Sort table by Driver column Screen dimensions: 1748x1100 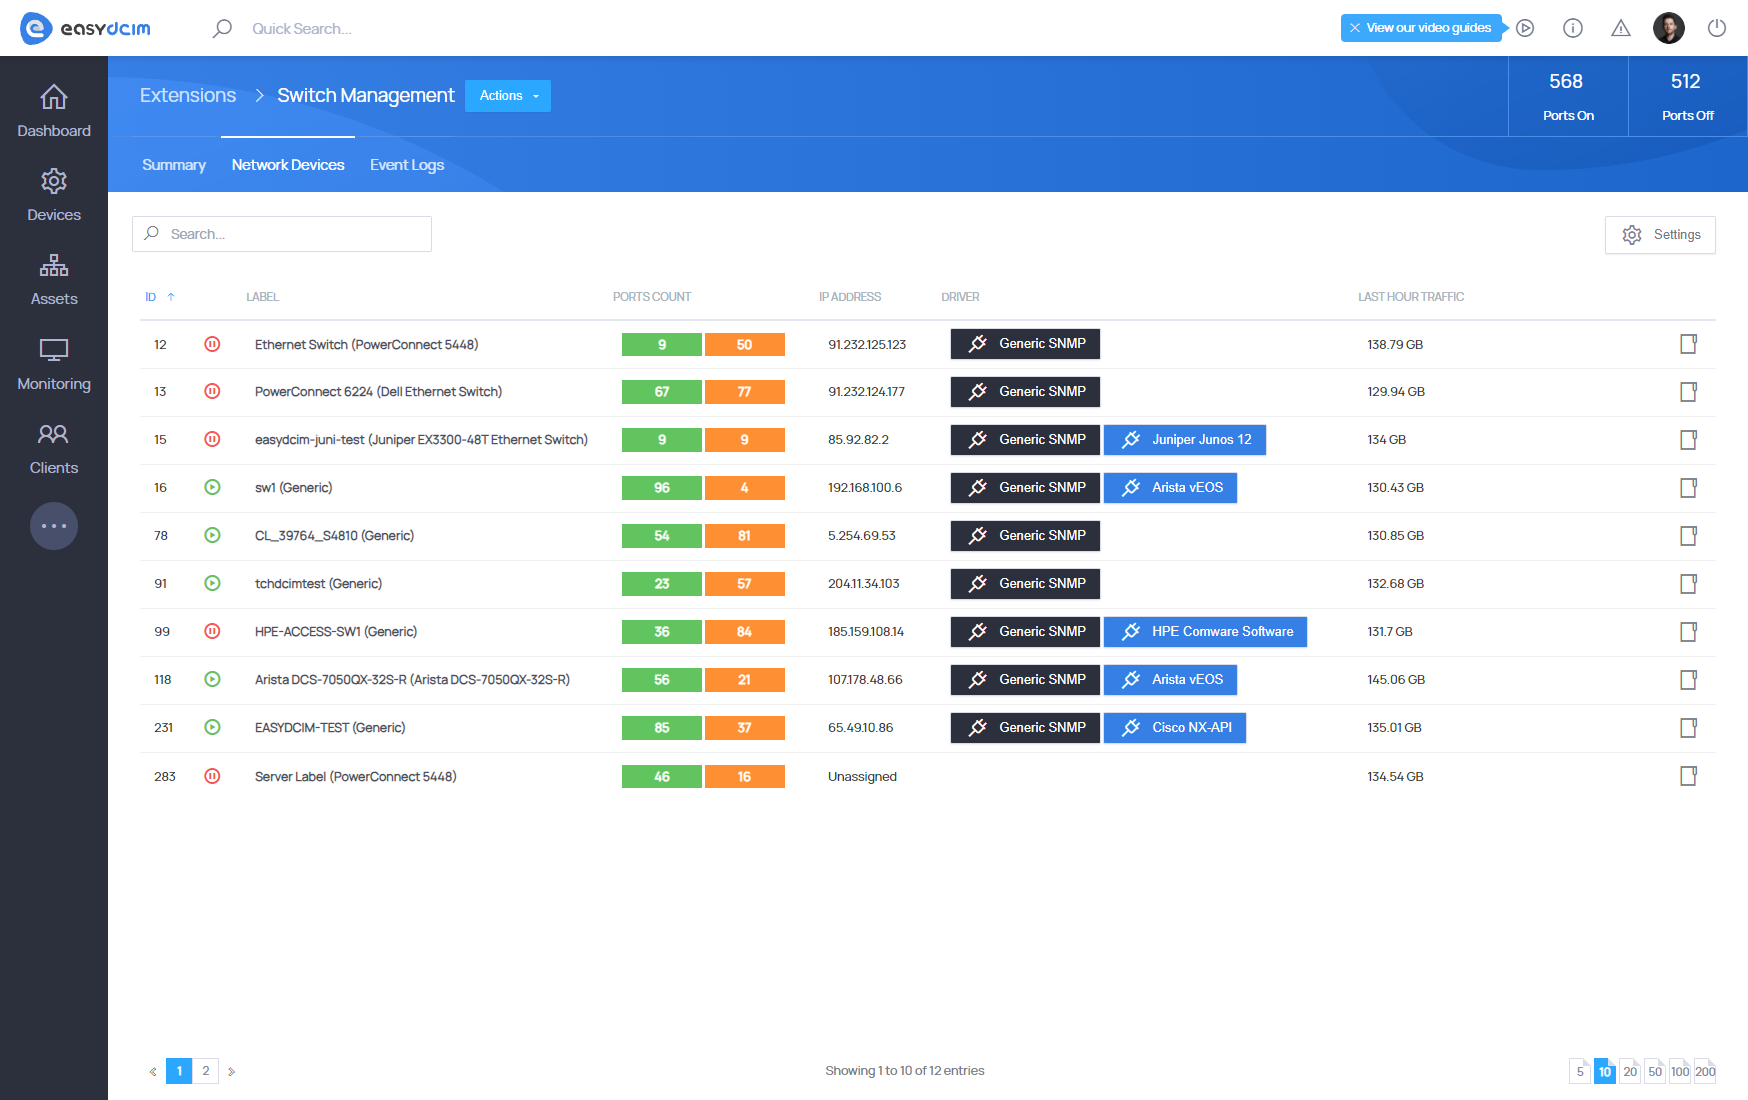click(960, 297)
